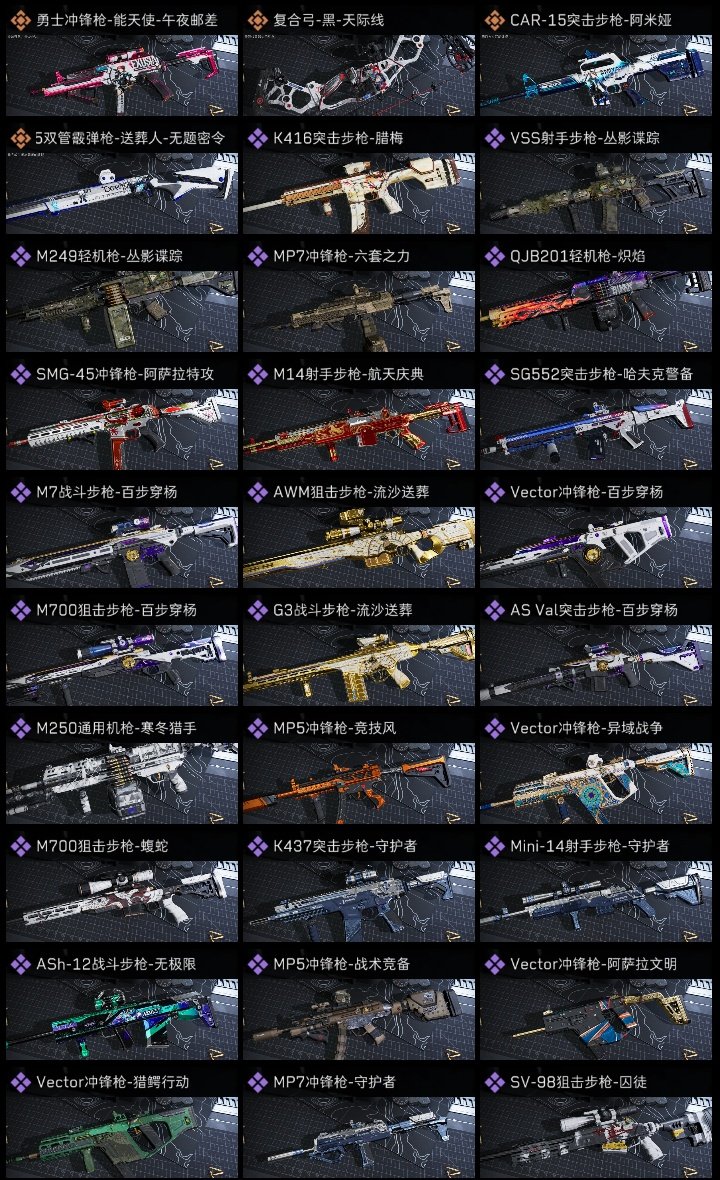This screenshot has width=720, height=1180.
Task: Click the purple rarity icon next to QJB201轻机枪-炽焰
Action: tap(494, 256)
